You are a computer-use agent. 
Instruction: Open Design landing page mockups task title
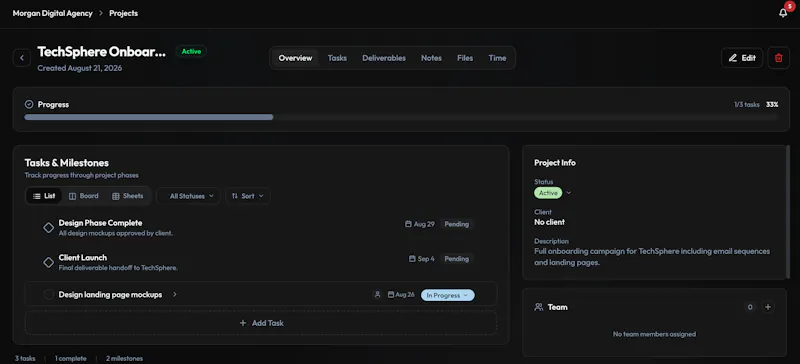tap(110, 295)
